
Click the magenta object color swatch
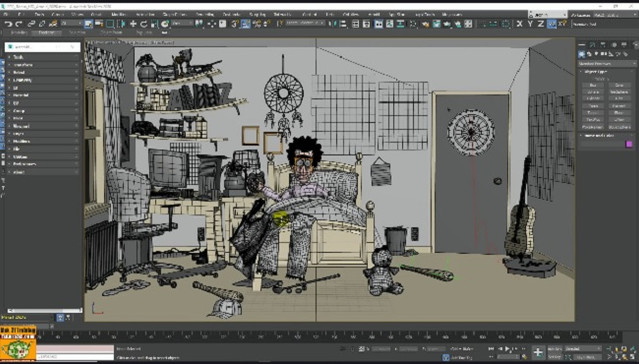coord(629,144)
